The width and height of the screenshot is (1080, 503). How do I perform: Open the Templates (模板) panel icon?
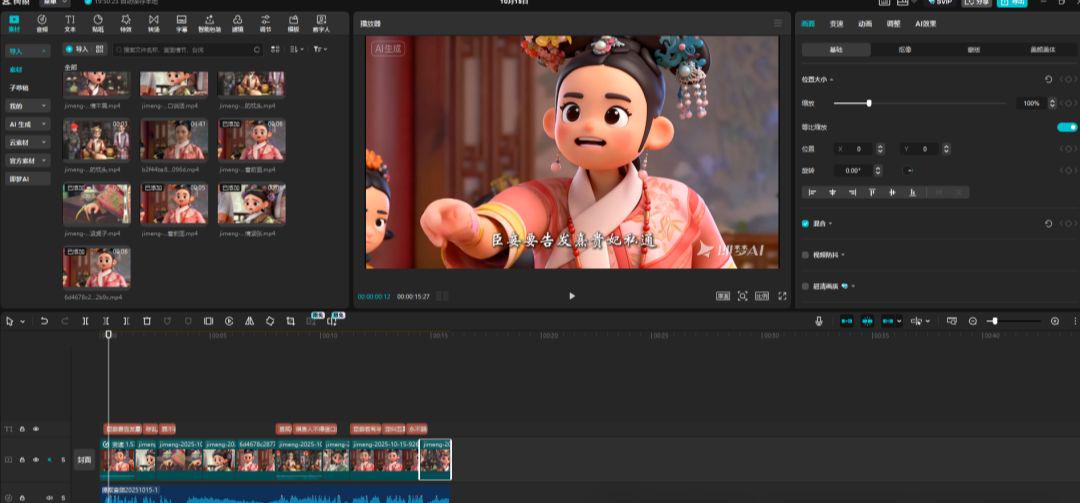pyautogui.click(x=293, y=23)
